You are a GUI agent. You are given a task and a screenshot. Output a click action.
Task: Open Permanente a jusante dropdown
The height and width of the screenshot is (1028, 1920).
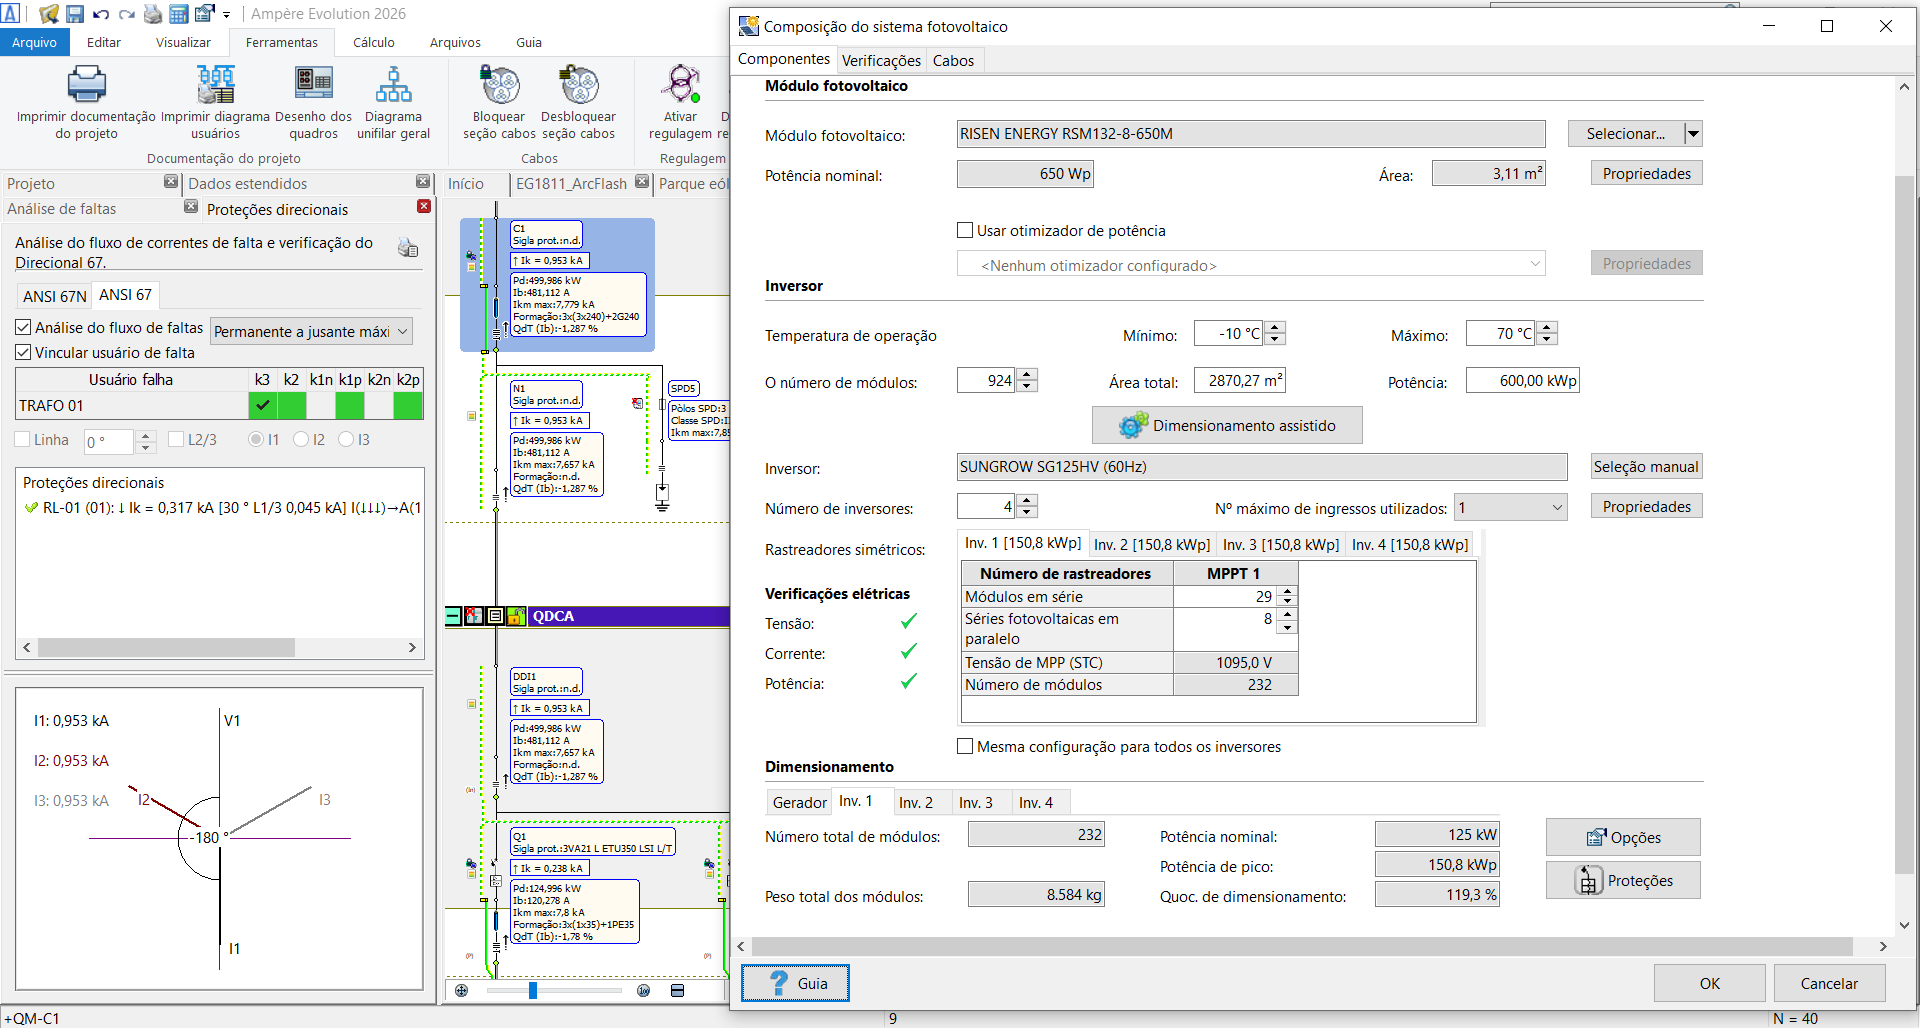pos(311,332)
